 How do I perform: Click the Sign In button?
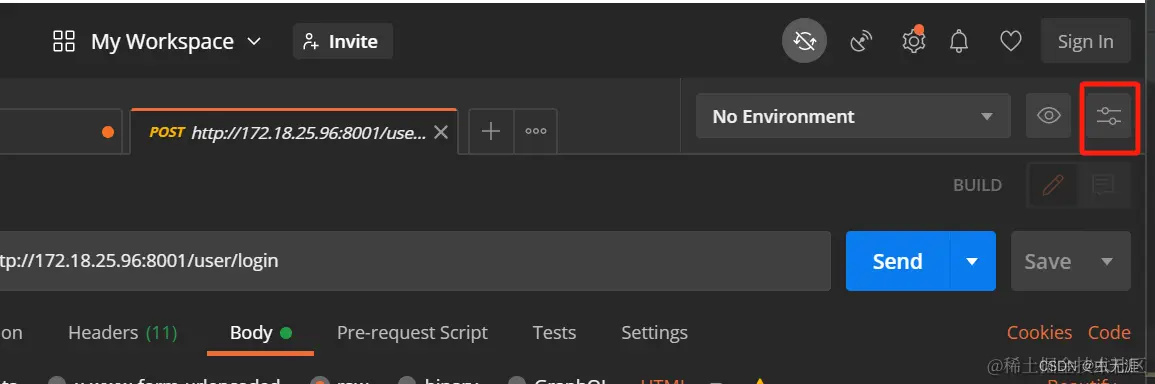1086,42
